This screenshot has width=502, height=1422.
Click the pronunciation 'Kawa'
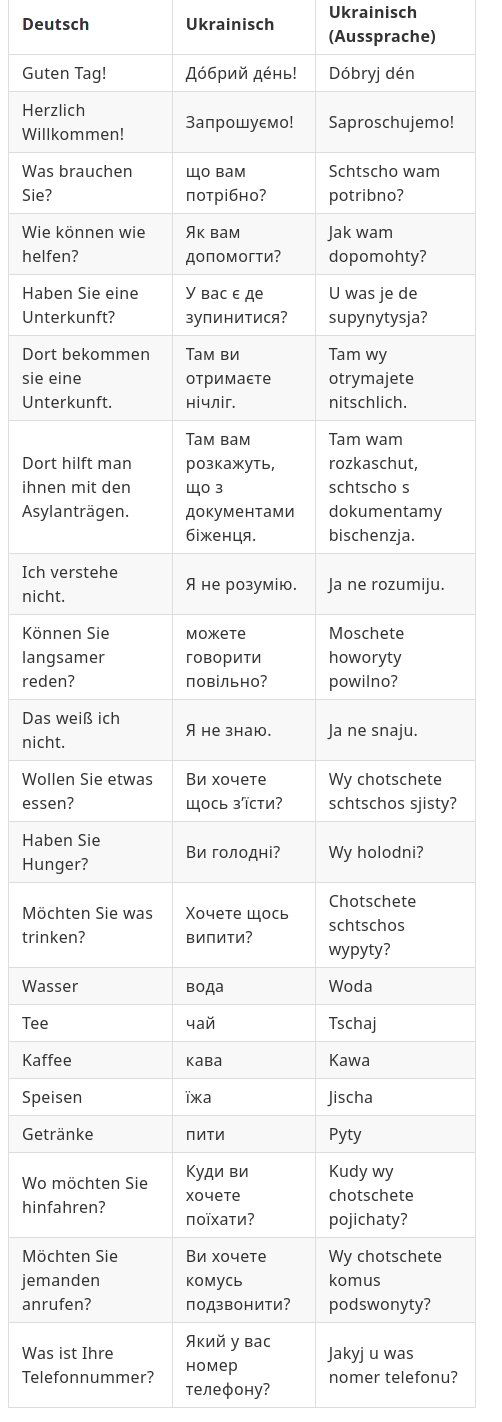pos(349,1060)
